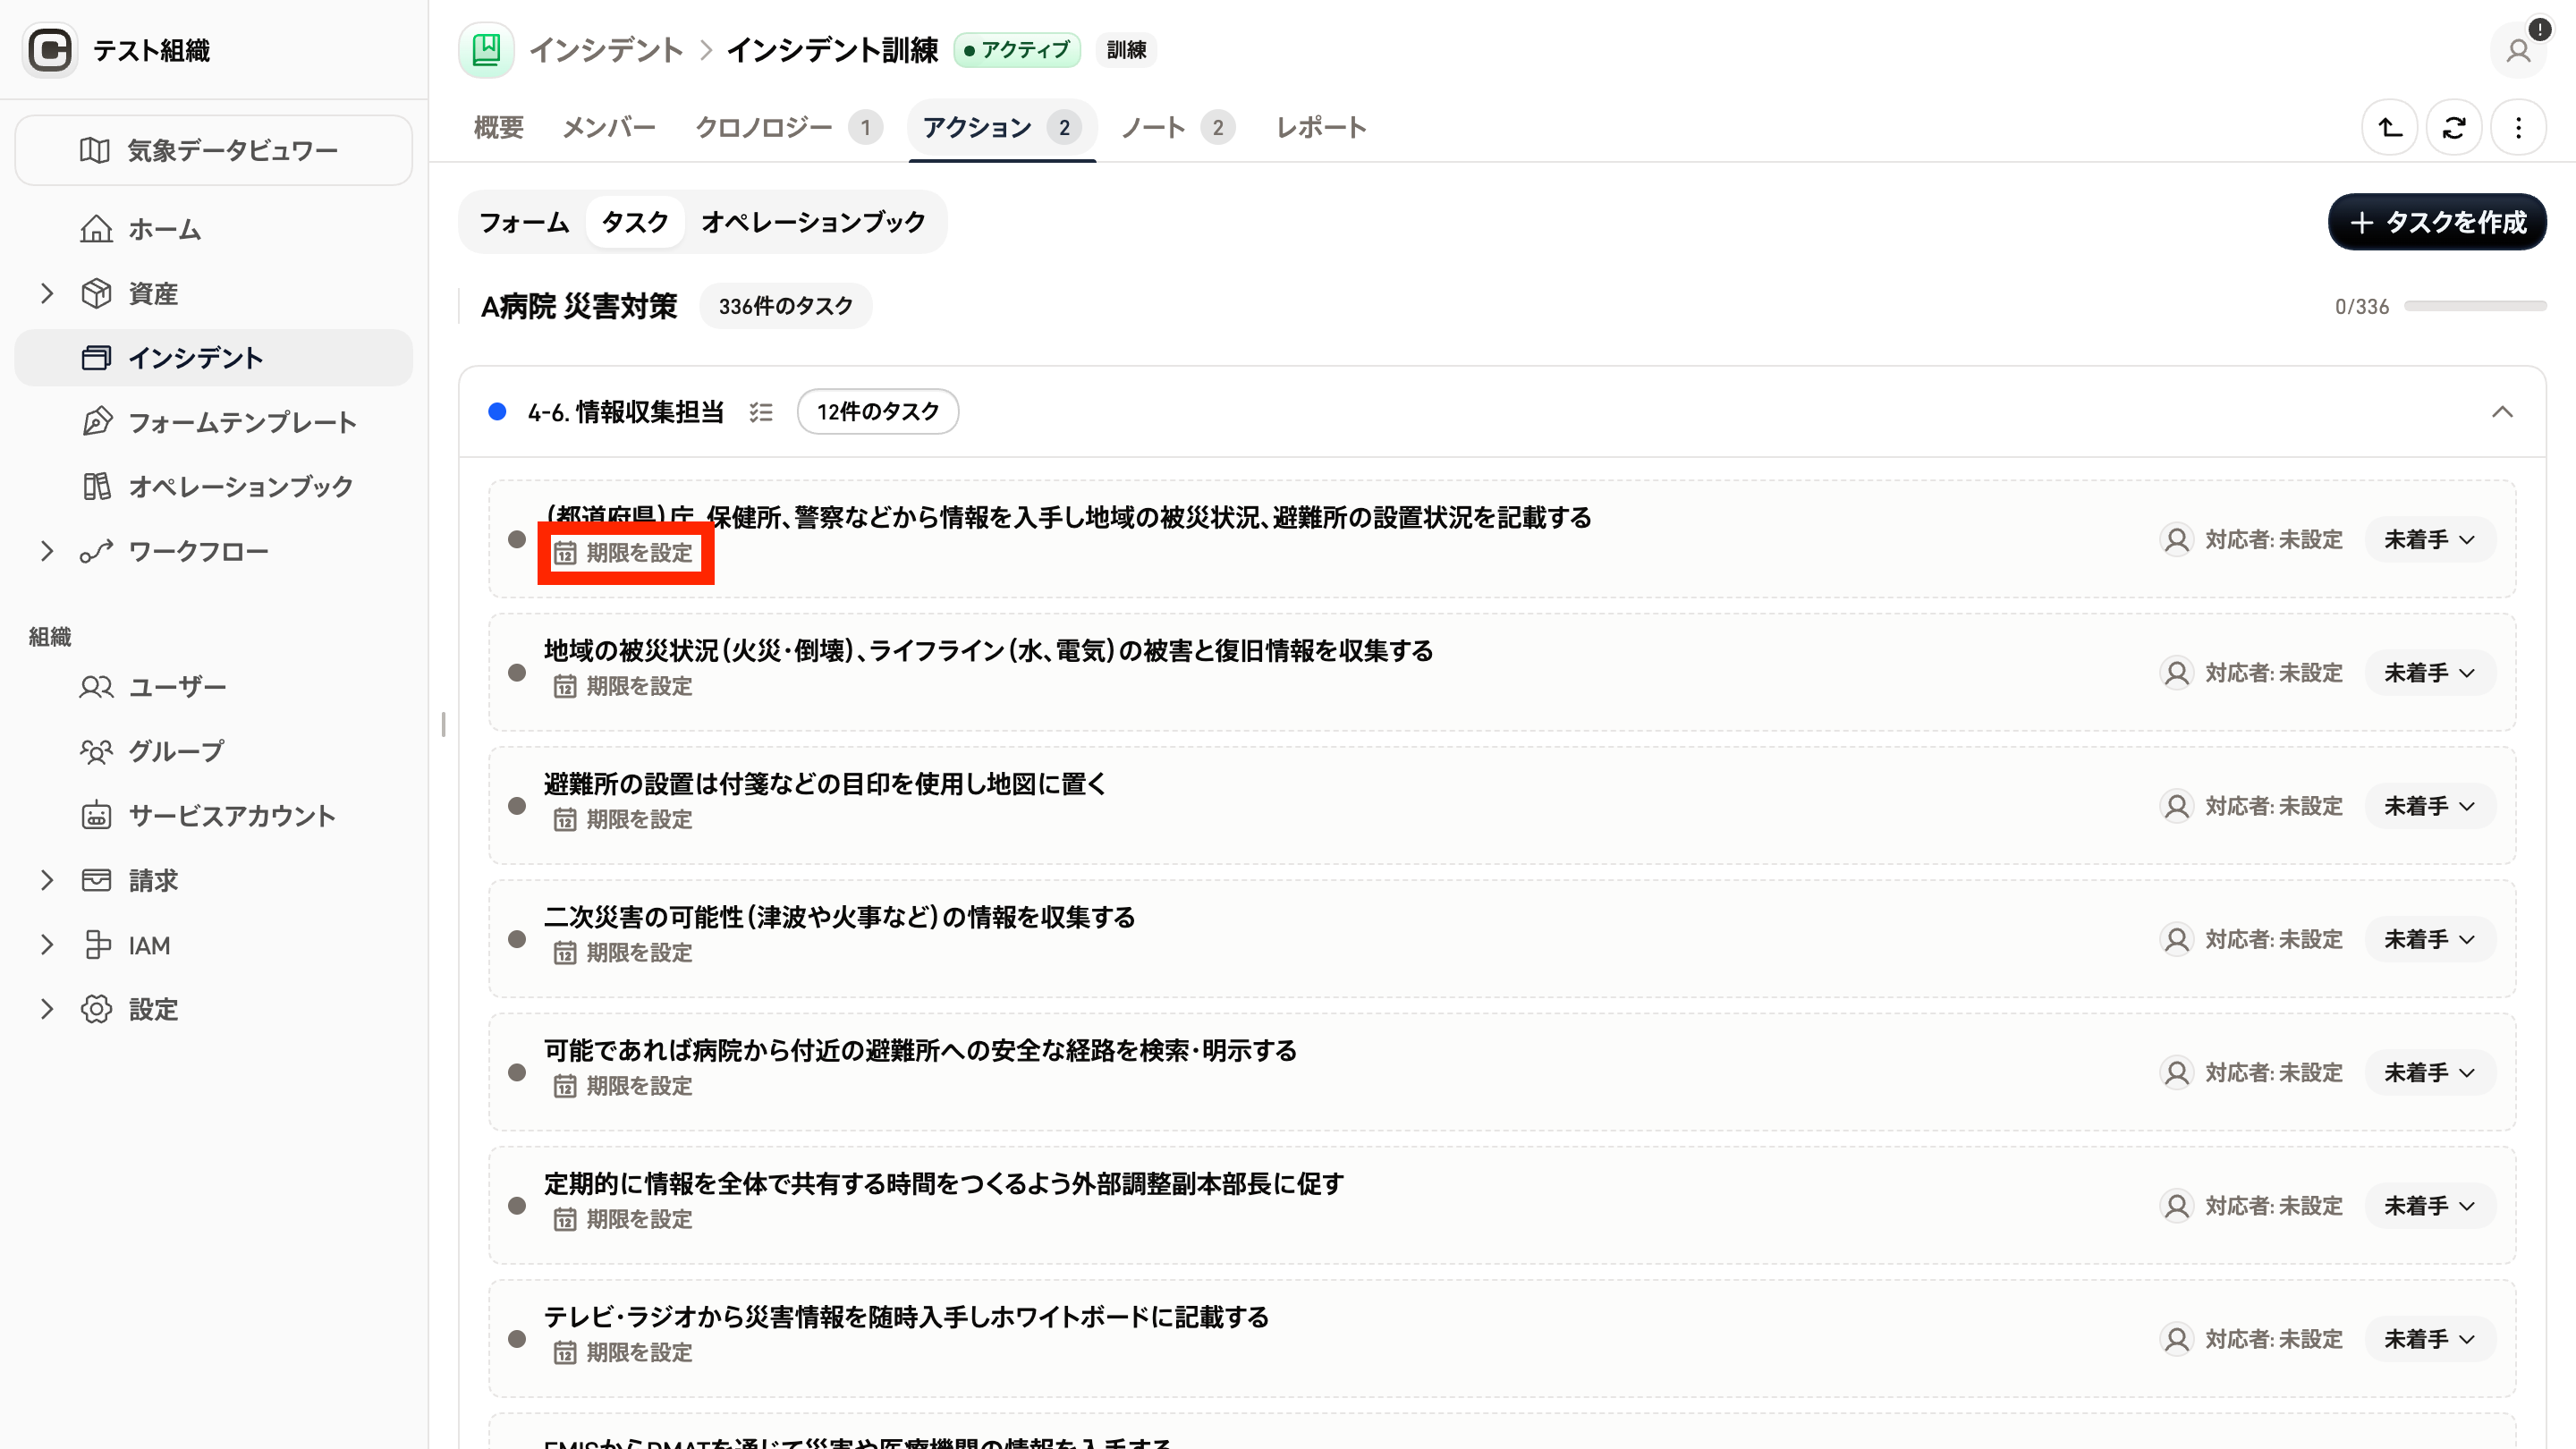Click the 0/336 task progress bar
This screenshot has width=2576, height=1449.
click(2475, 306)
